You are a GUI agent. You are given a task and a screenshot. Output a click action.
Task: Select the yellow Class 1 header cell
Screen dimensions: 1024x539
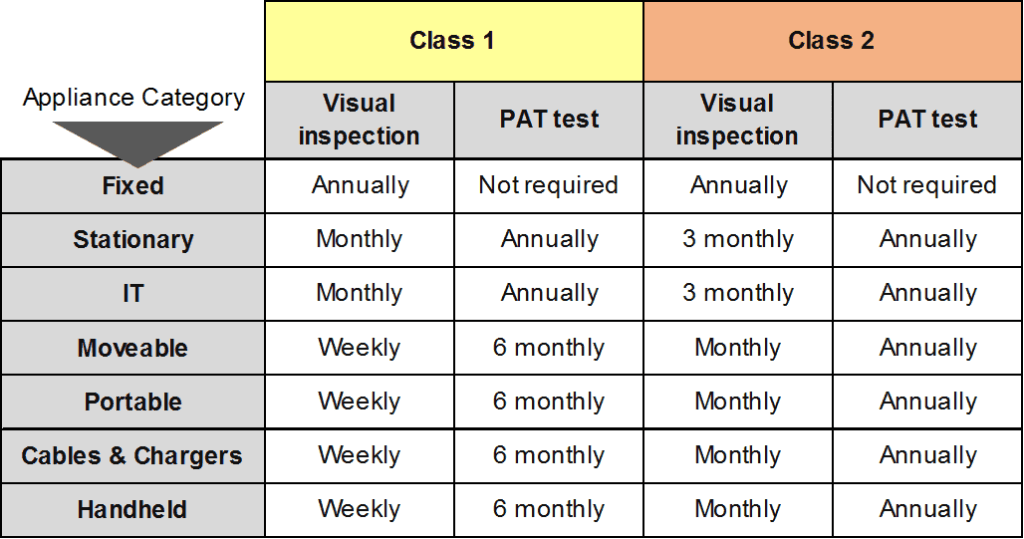tap(453, 41)
